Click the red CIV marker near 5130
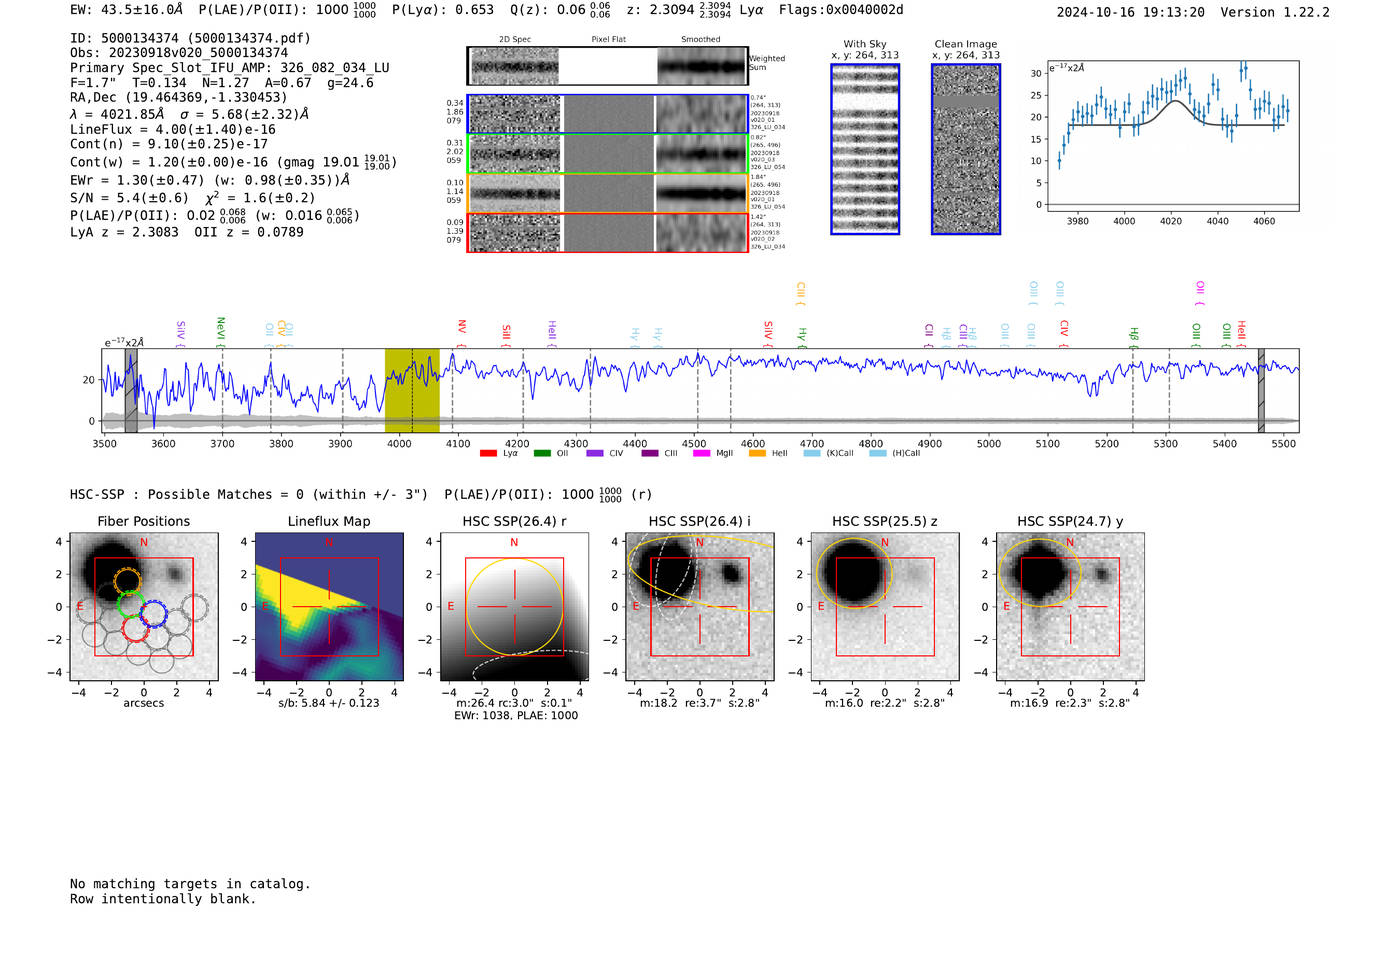Screen dimensions: 1400x953 pyautogui.click(x=1064, y=334)
